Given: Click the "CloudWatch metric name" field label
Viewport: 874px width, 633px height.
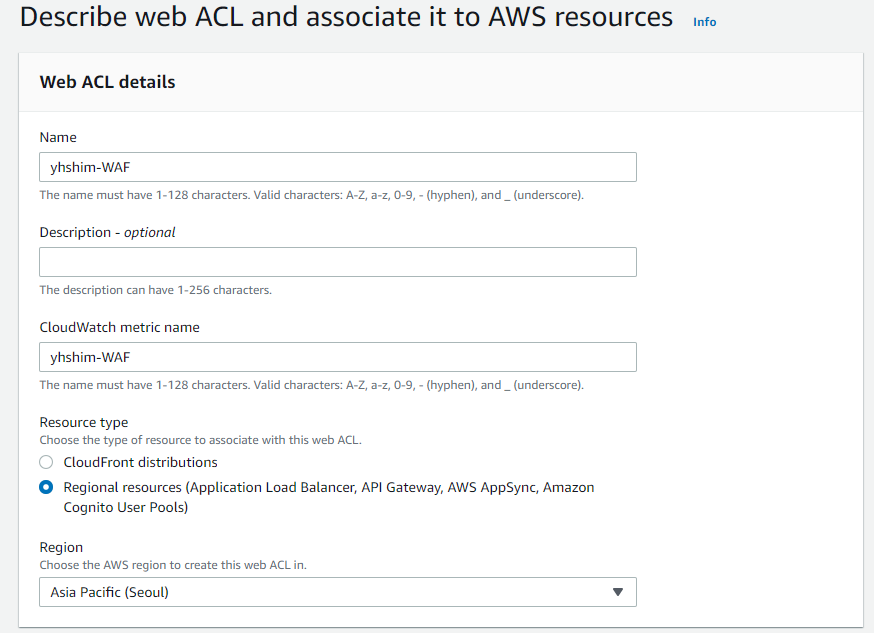Looking at the screenshot, I should coord(119,327).
